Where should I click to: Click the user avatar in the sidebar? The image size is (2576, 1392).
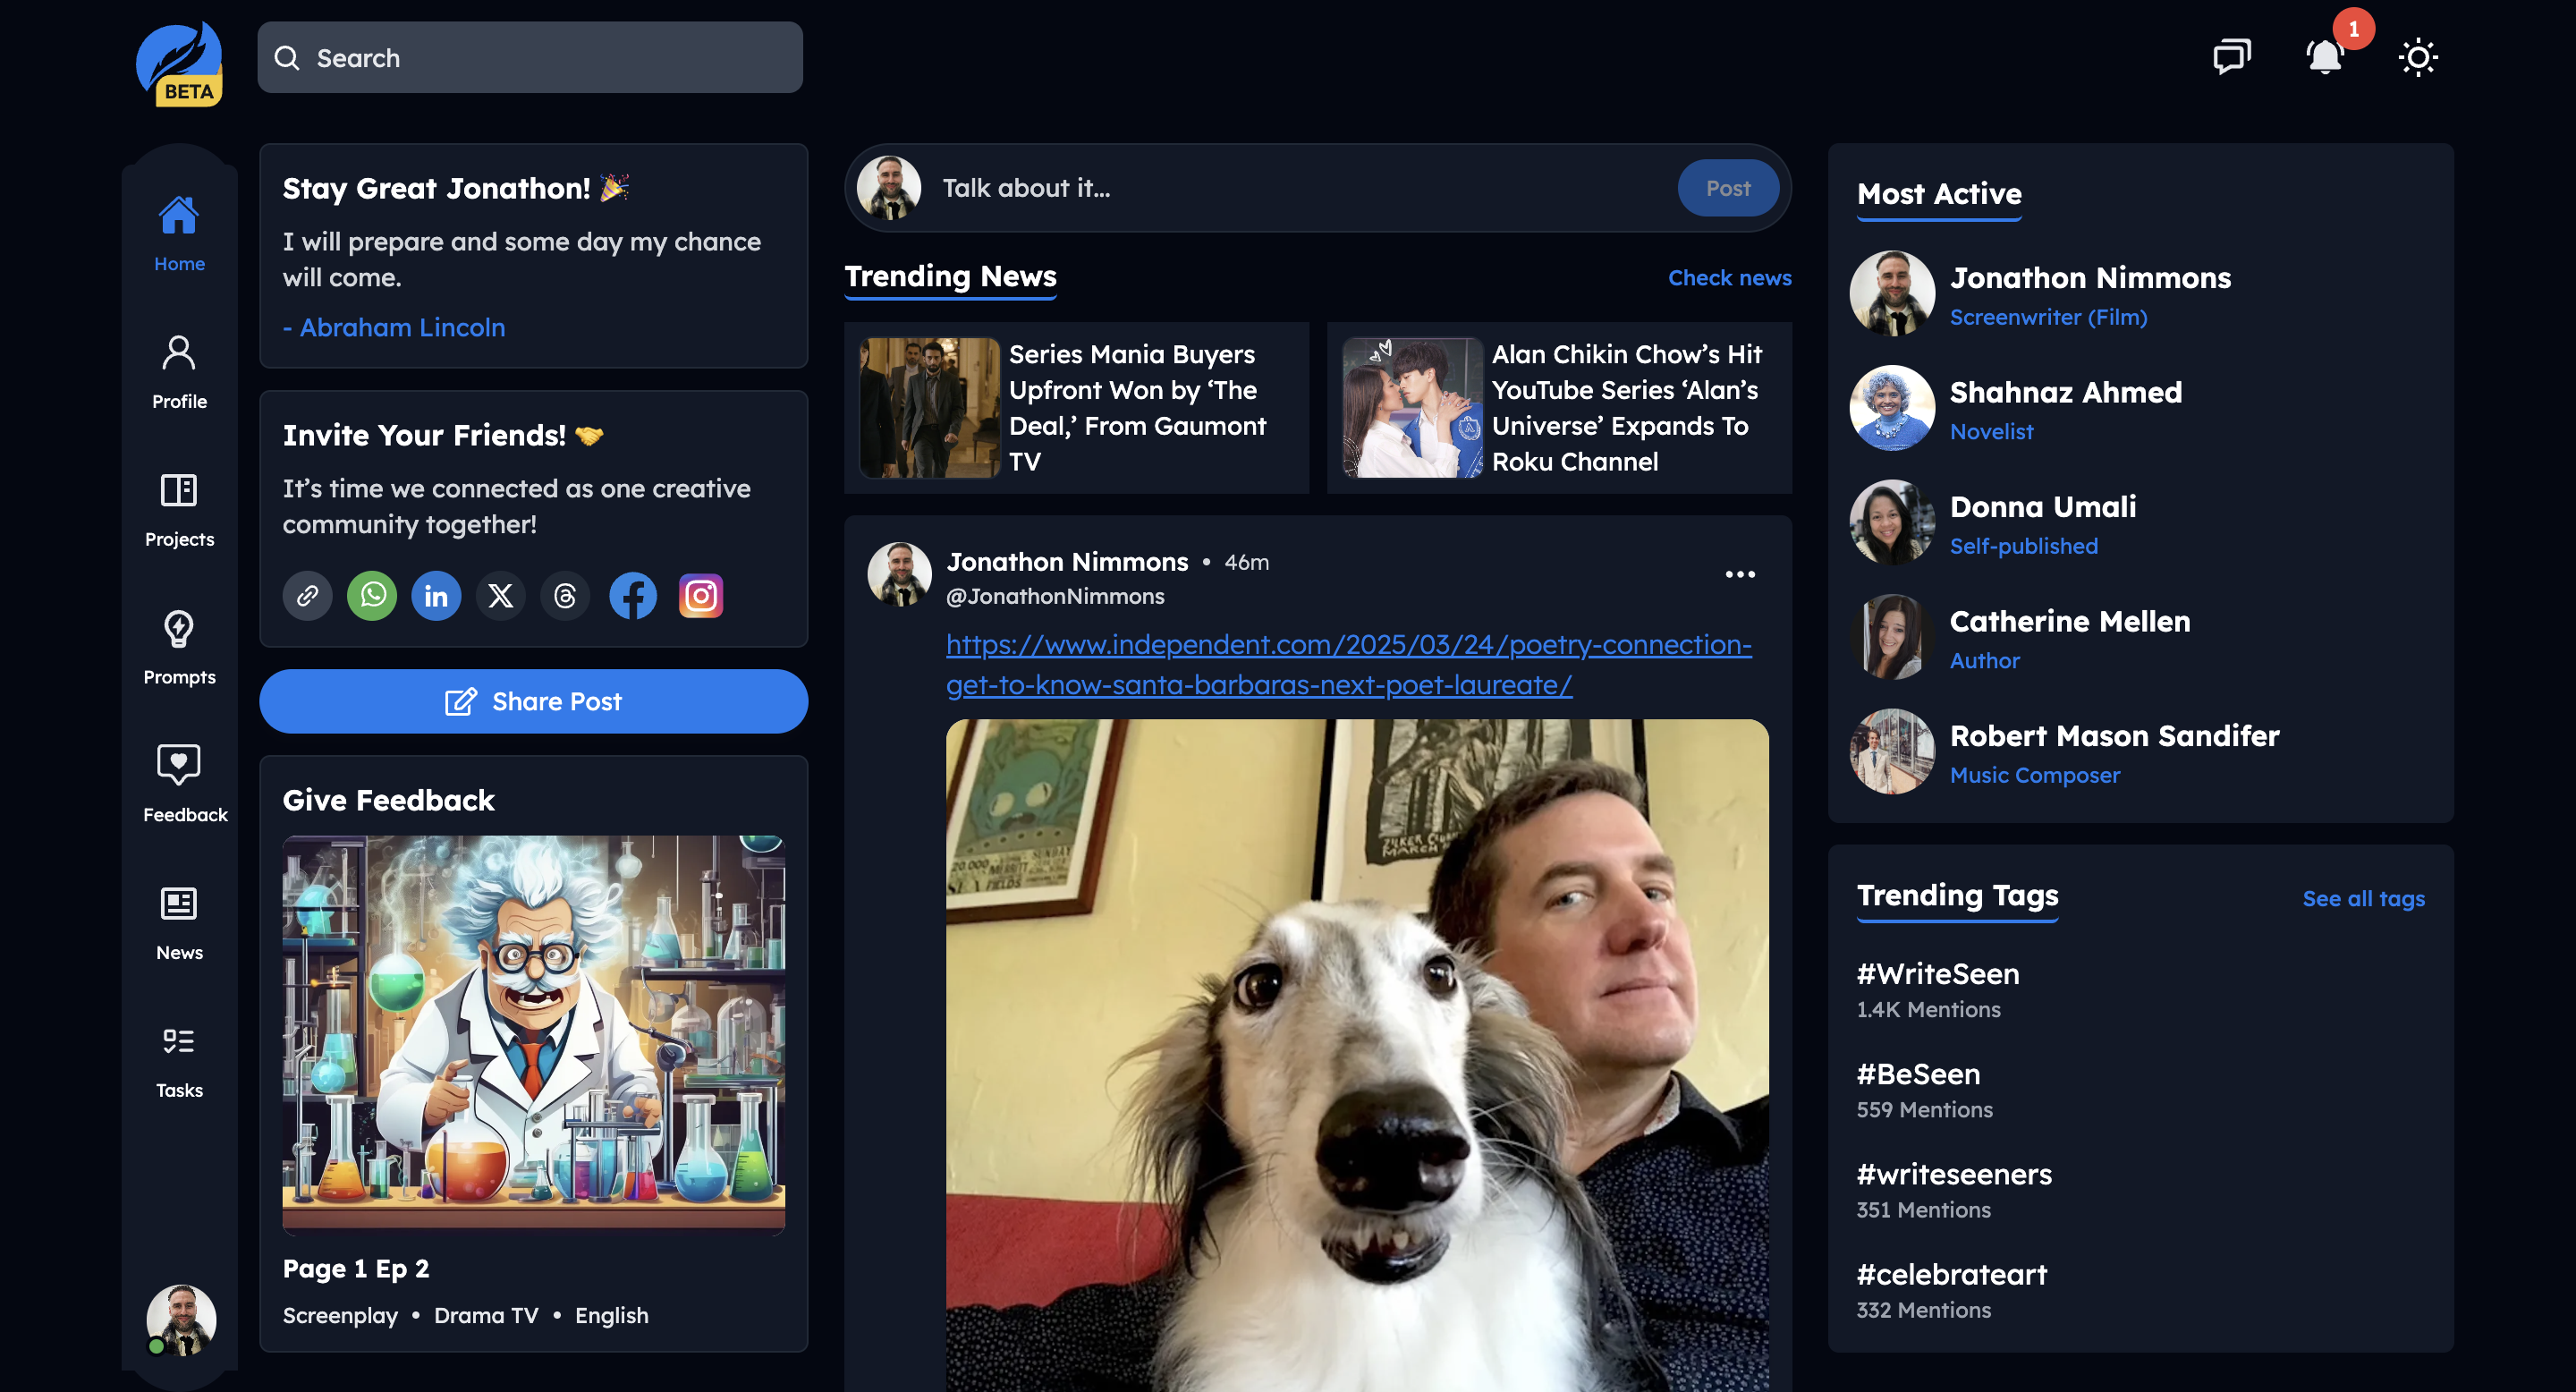tap(181, 1320)
